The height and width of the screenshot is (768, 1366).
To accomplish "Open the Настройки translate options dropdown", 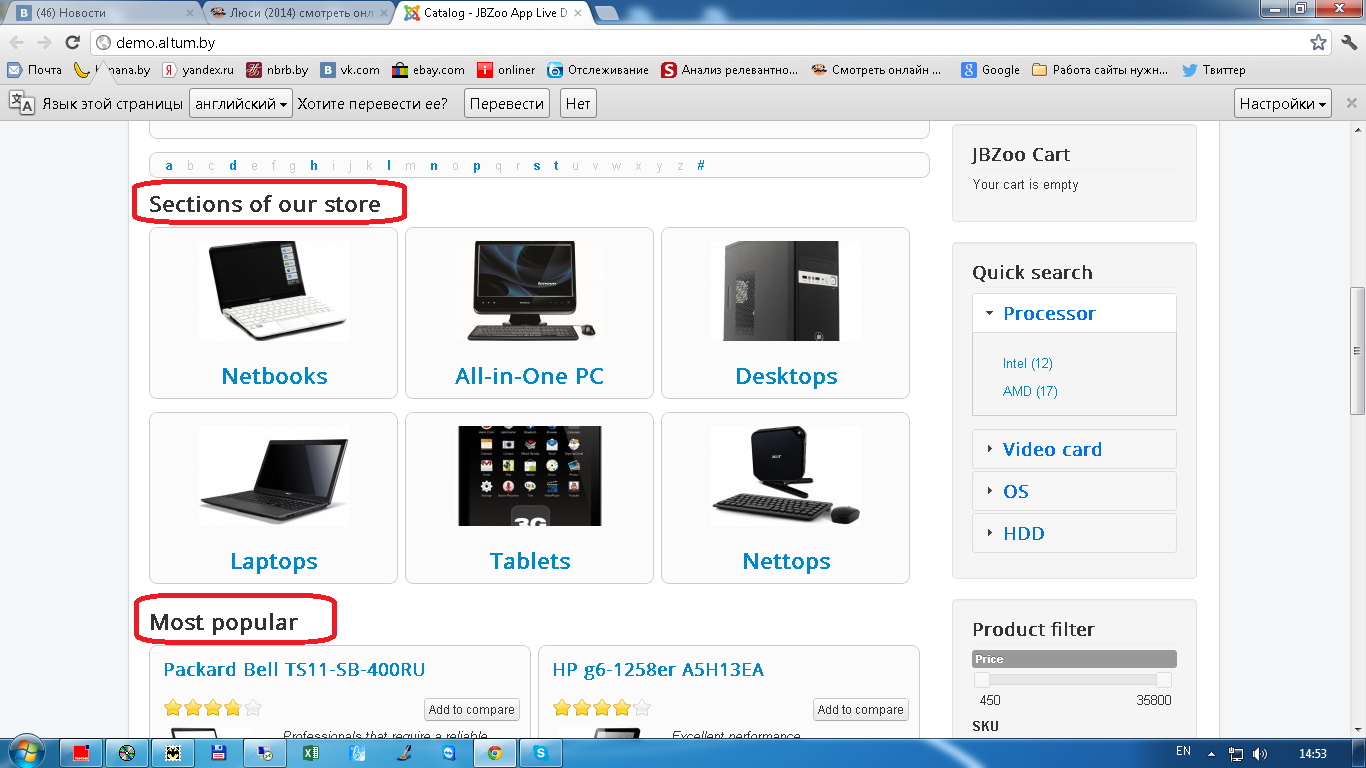I will [x=1283, y=103].
